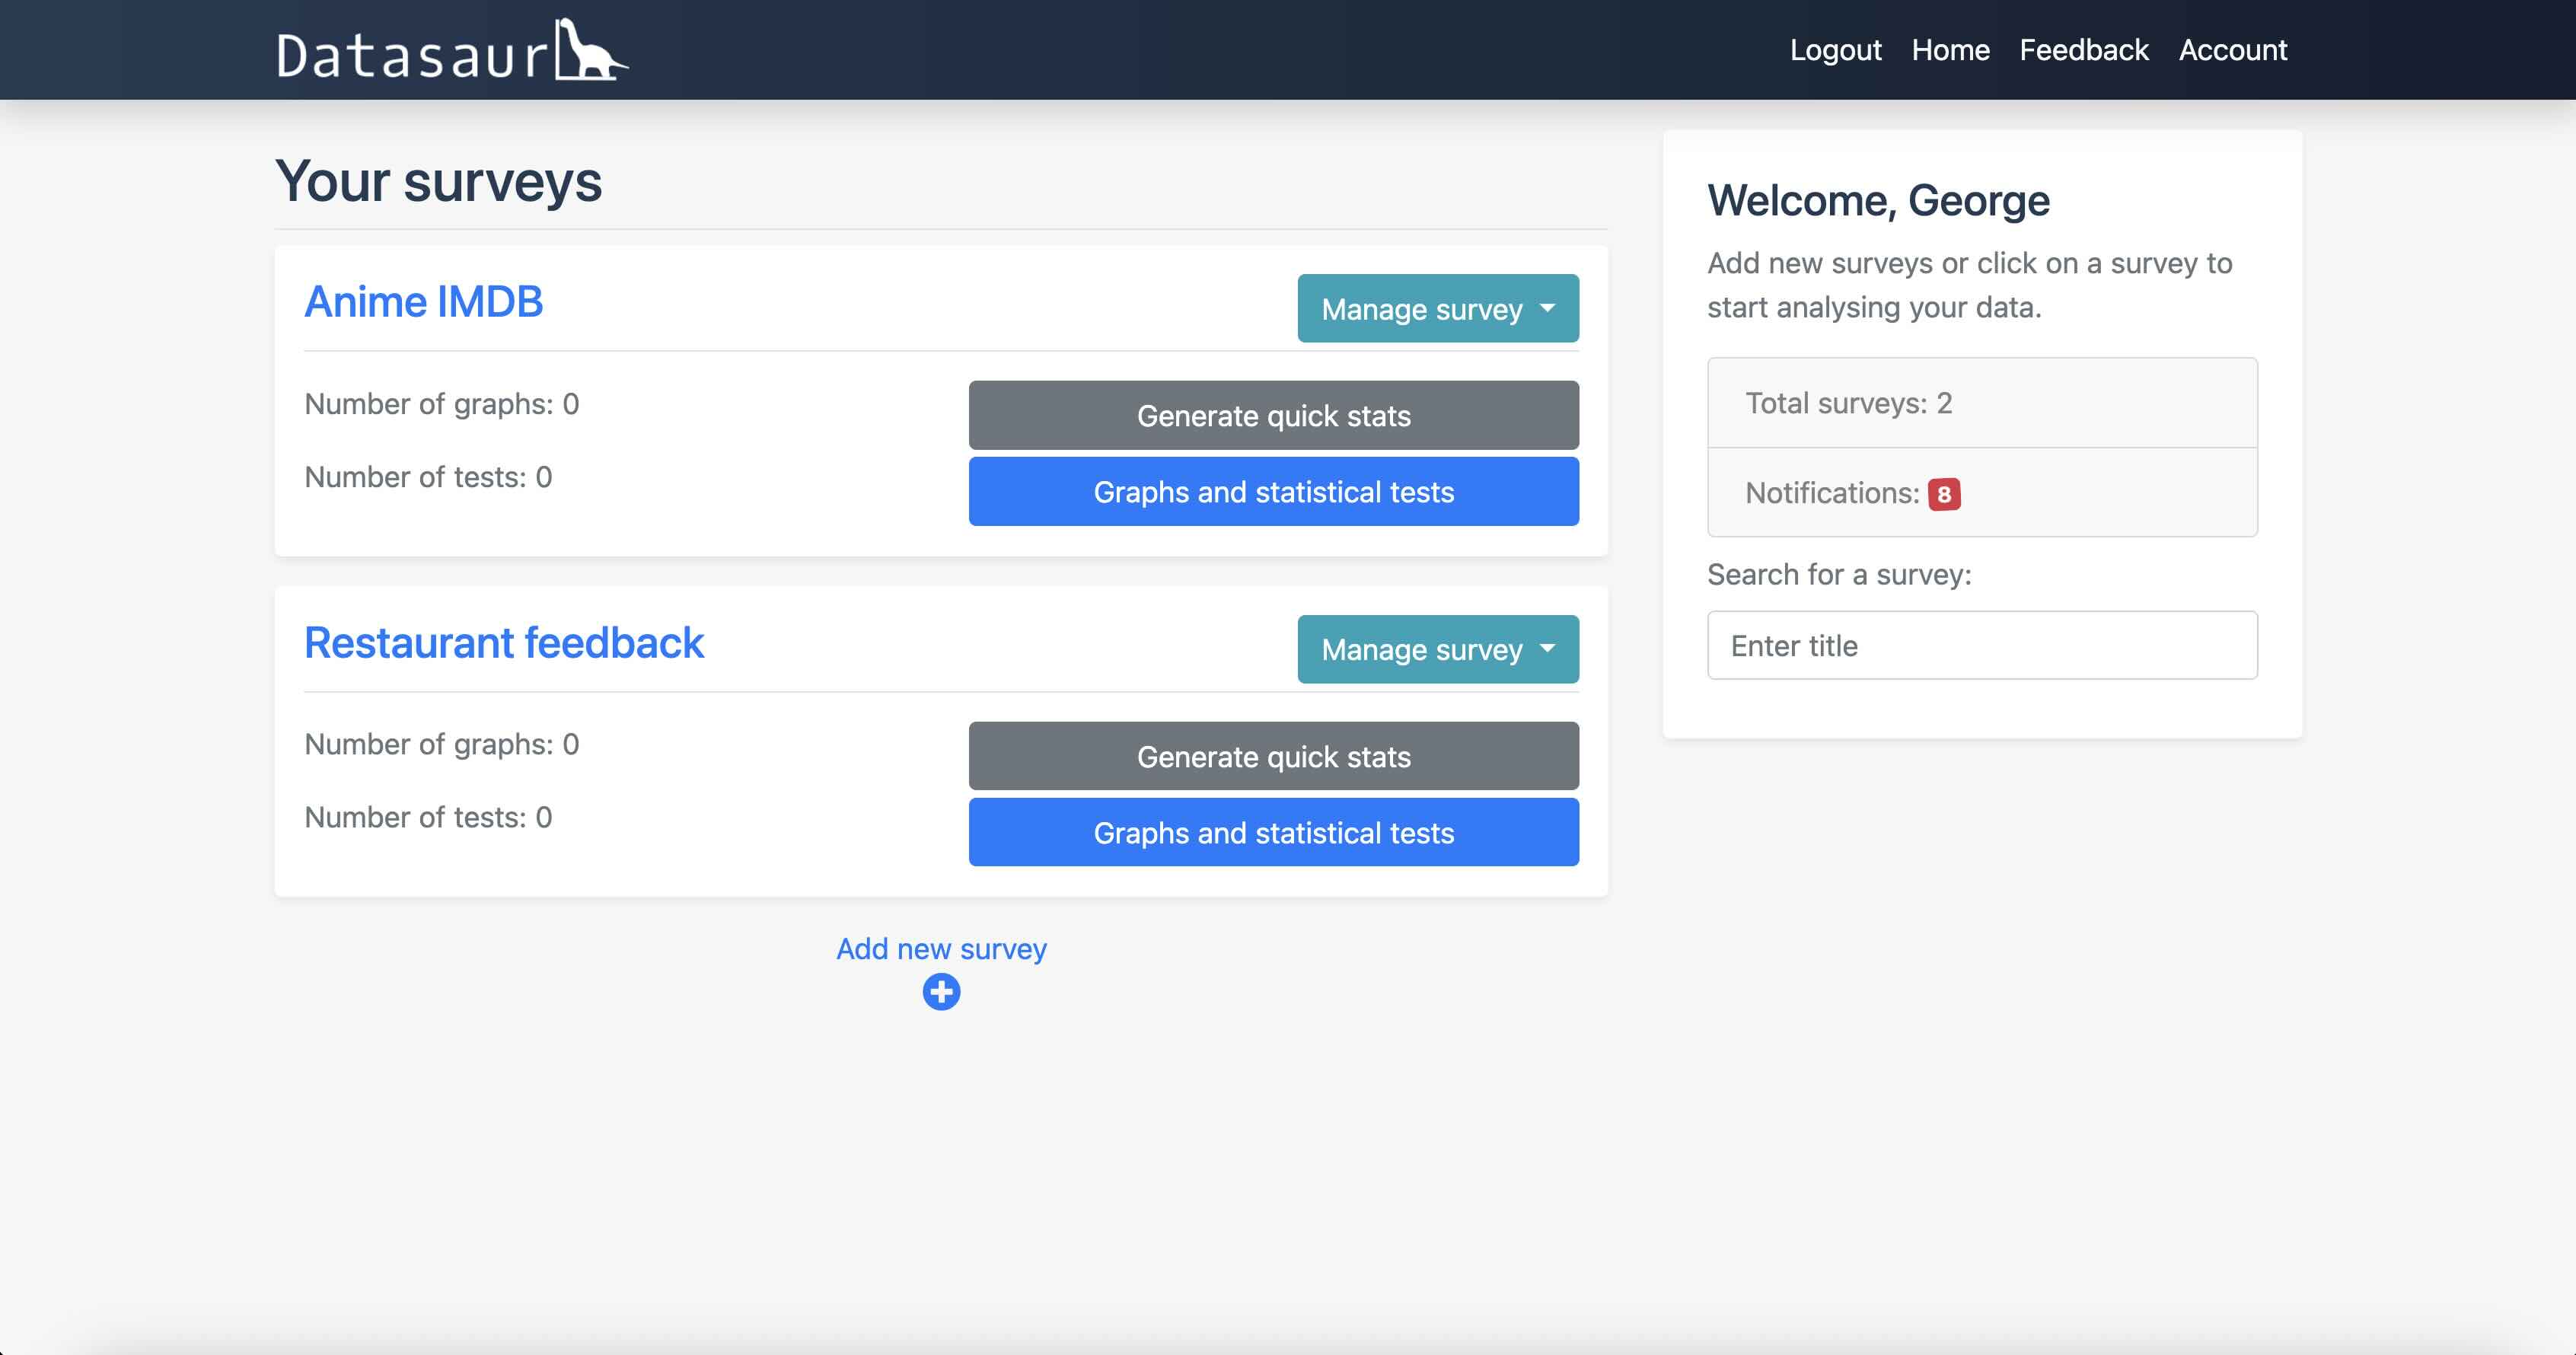Click Logout in the navigation bar
Image resolution: width=2576 pixels, height=1355 pixels.
1835,50
